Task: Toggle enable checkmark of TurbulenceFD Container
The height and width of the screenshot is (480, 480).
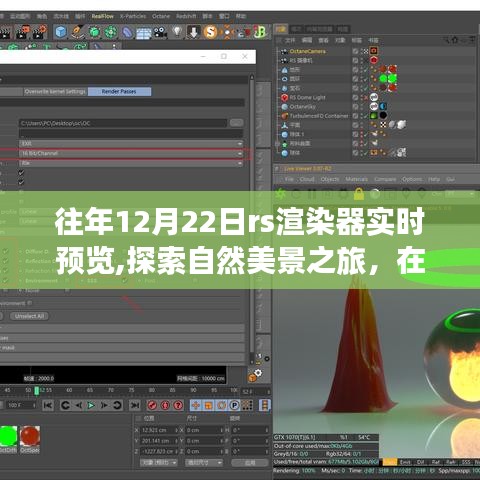Action: tap(366, 116)
